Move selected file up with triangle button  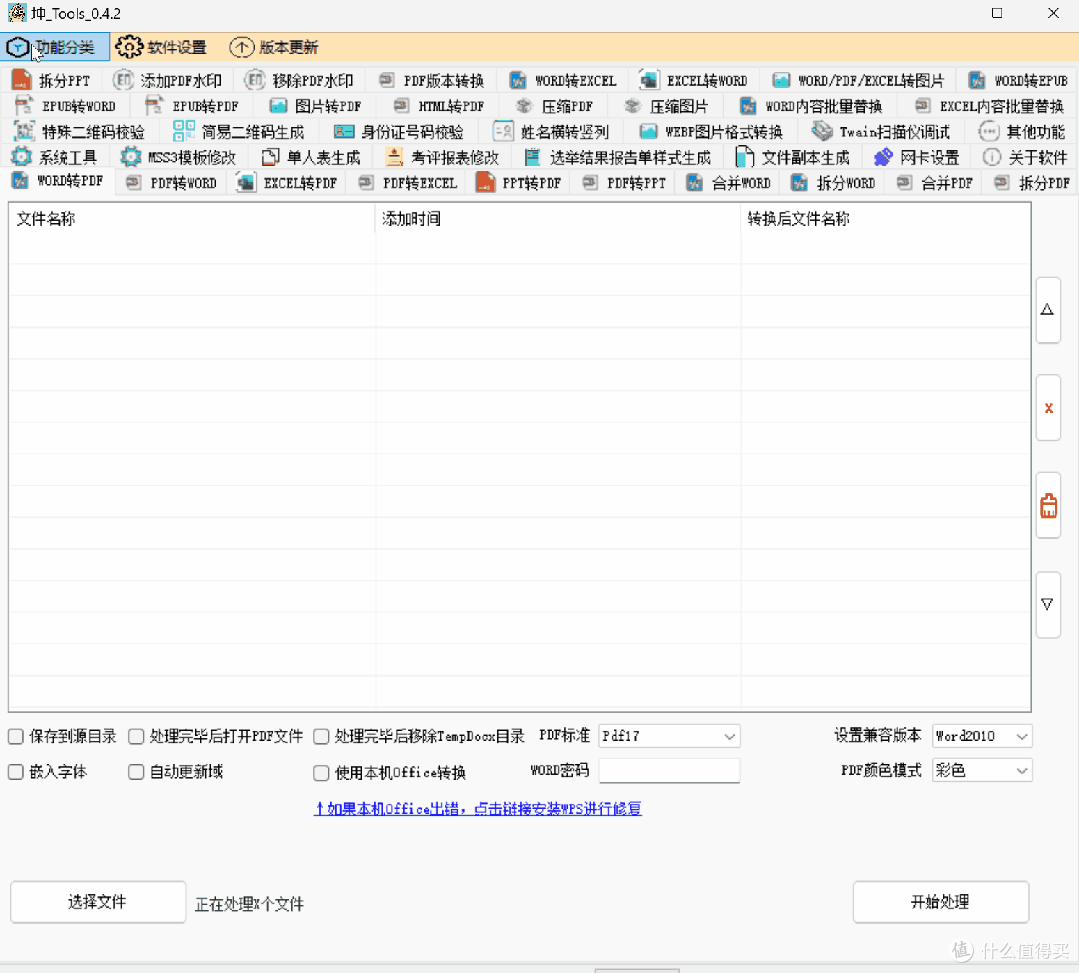[x=1047, y=310]
